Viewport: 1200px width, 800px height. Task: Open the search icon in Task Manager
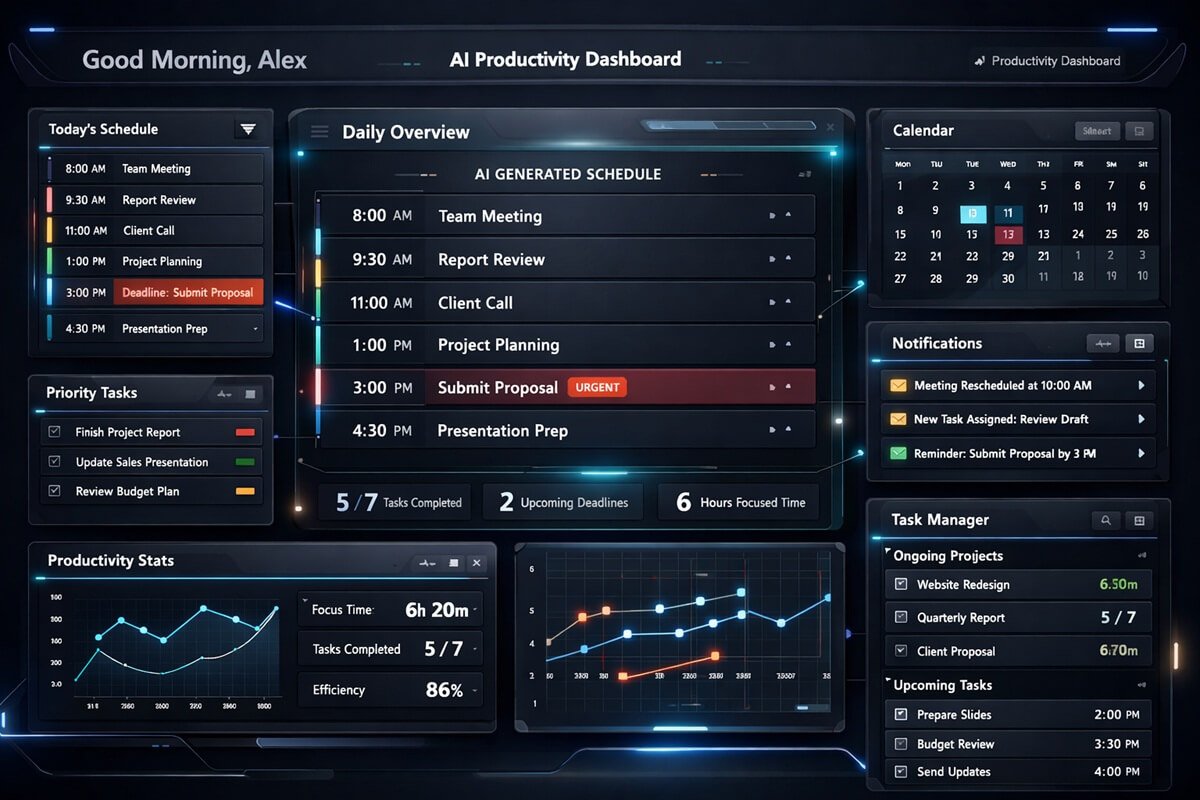click(1106, 520)
